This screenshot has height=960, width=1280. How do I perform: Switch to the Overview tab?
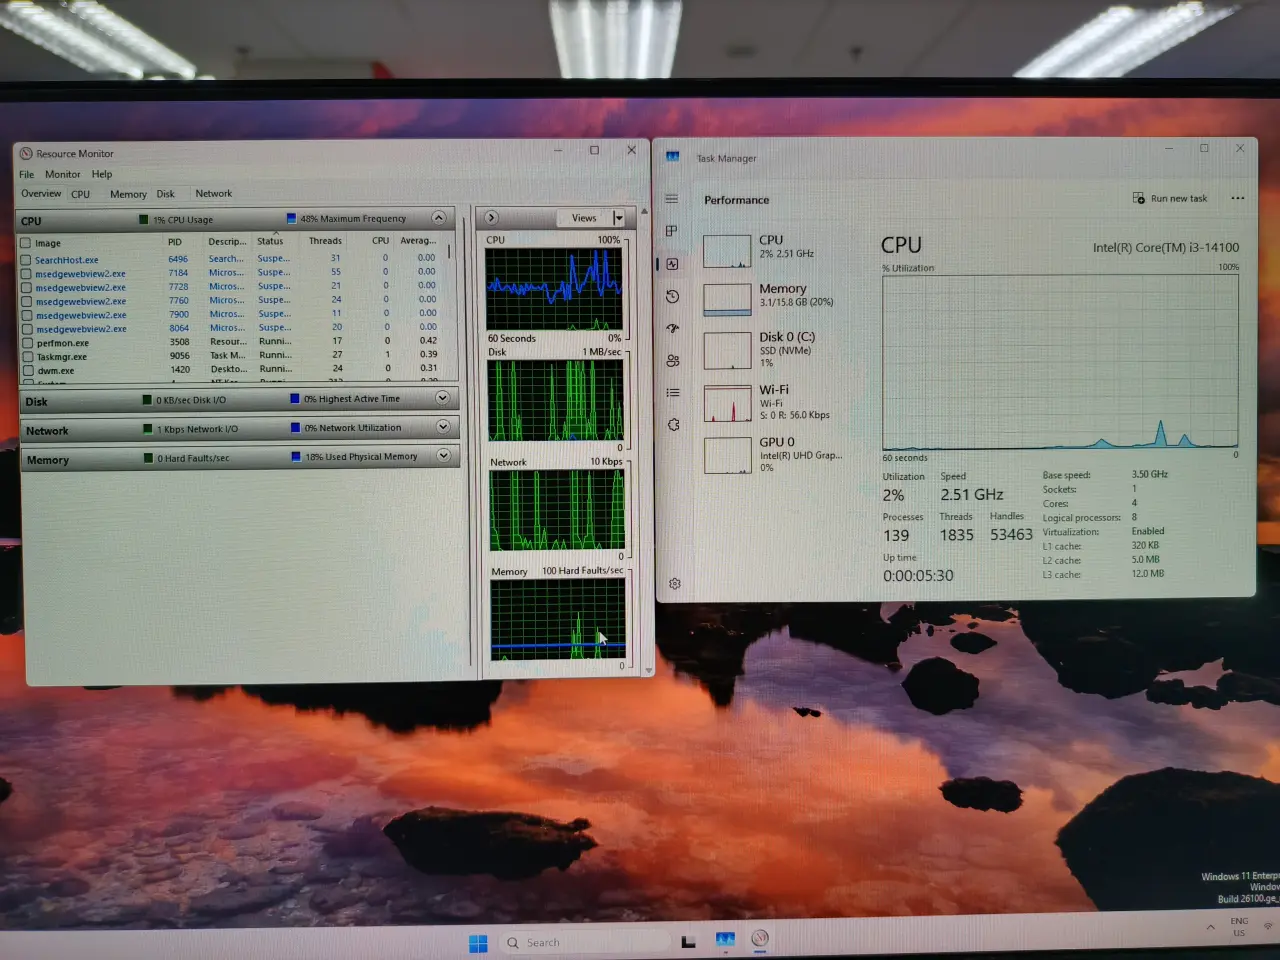pyautogui.click(x=41, y=193)
